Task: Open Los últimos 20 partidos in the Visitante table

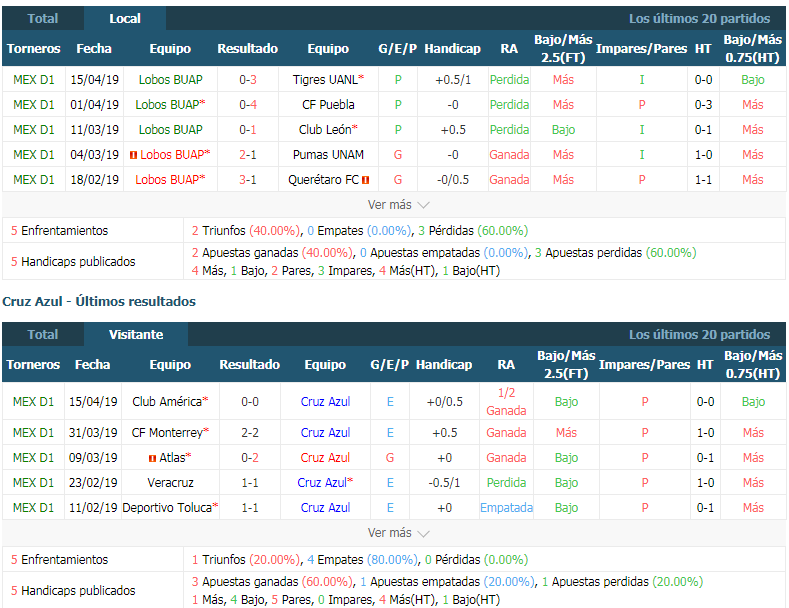Action: point(699,335)
